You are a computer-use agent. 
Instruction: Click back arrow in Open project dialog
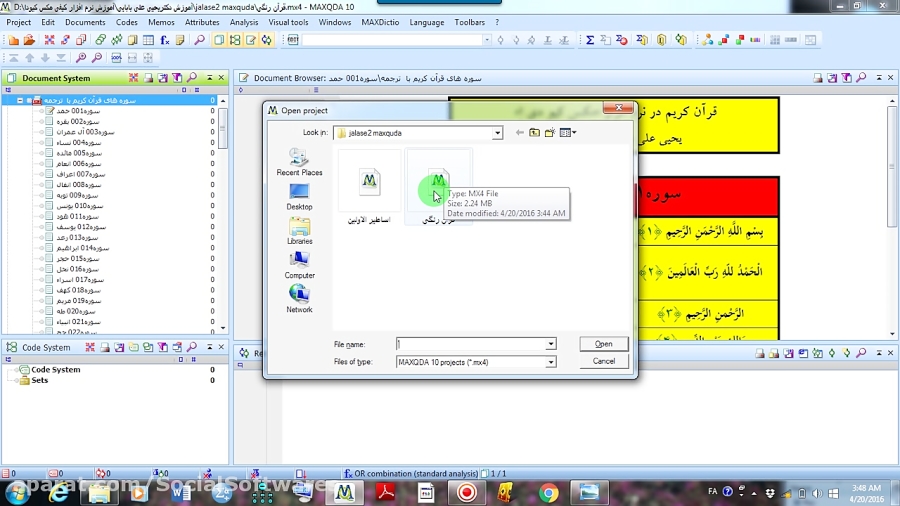click(x=519, y=133)
